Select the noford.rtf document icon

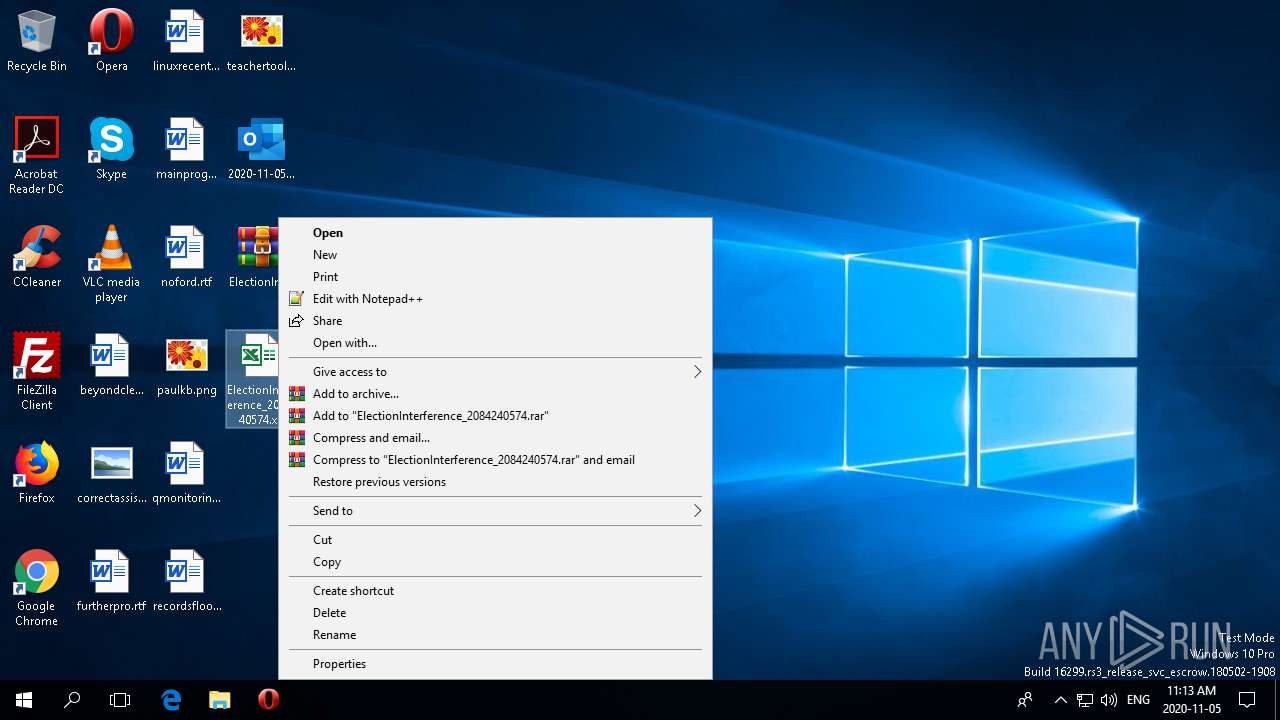point(185,258)
